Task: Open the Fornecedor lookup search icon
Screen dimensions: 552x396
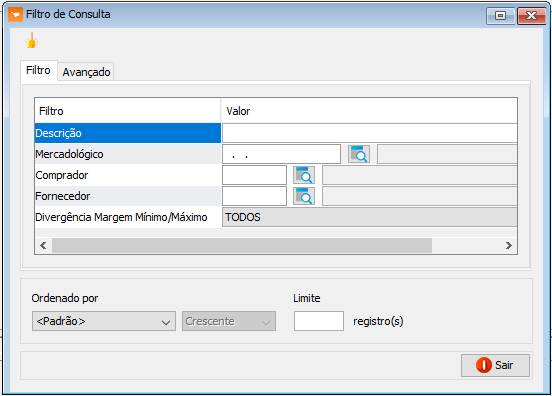Action: (x=304, y=196)
